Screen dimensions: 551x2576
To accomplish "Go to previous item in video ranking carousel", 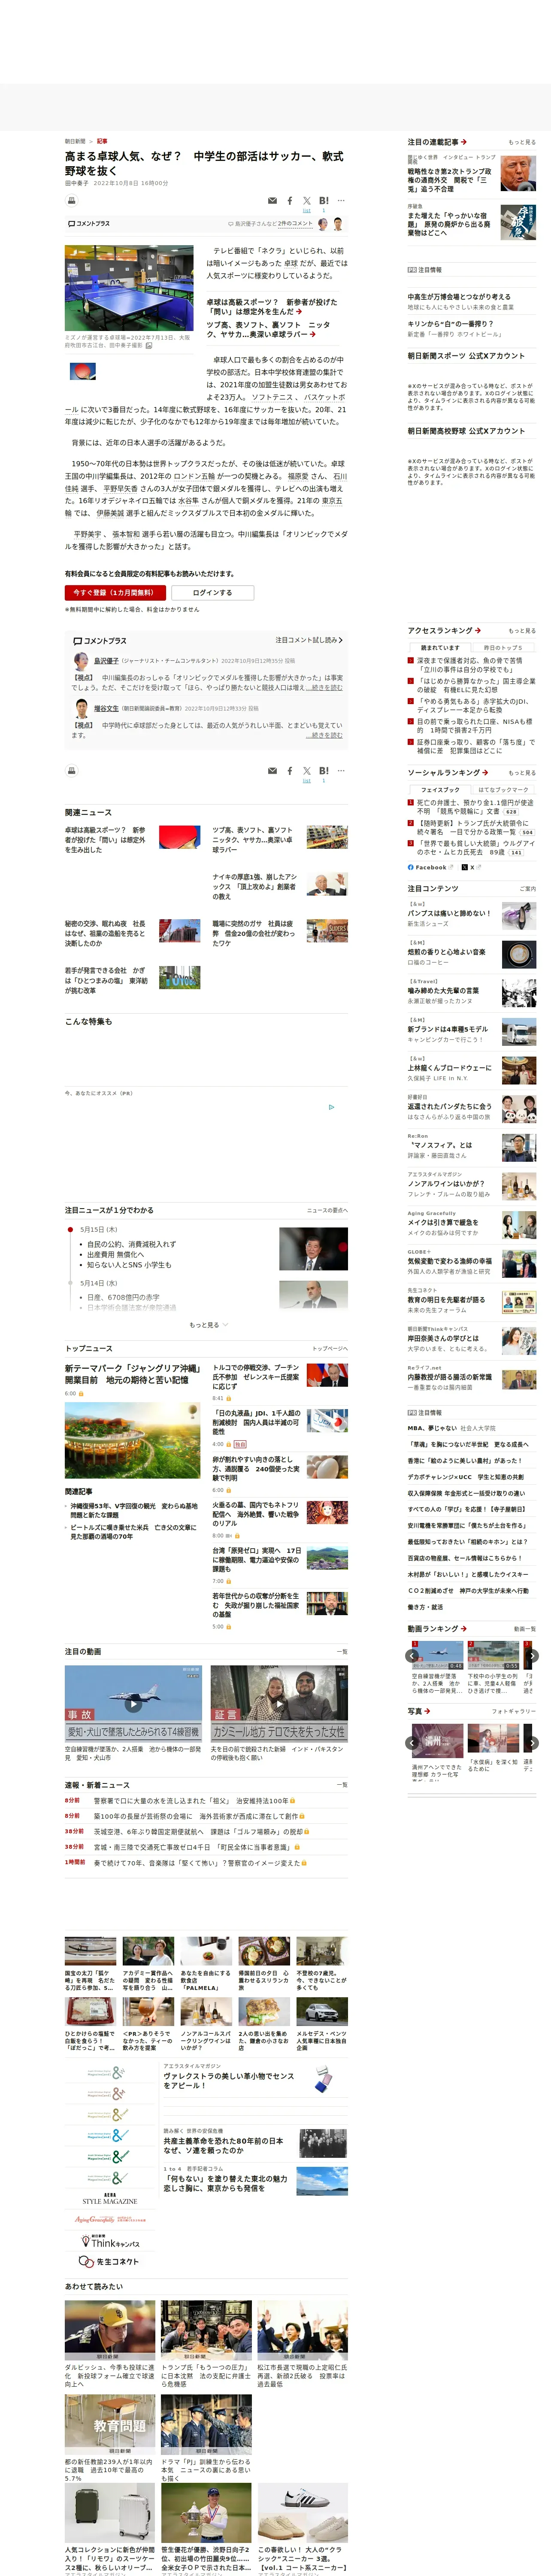I will pyautogui.click(x=413, y=1656).
